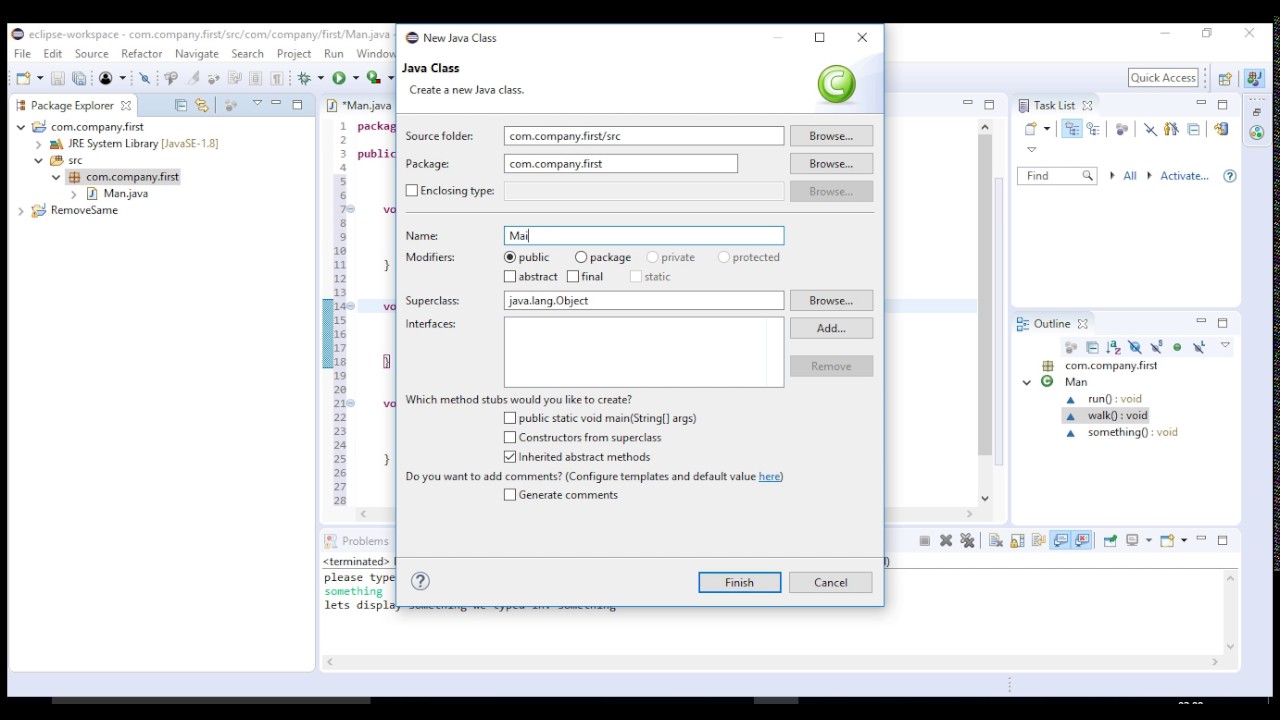Screen dimensions: 1280x720
Task: Collapse Man class in Outline
Action: [1027, 382]
